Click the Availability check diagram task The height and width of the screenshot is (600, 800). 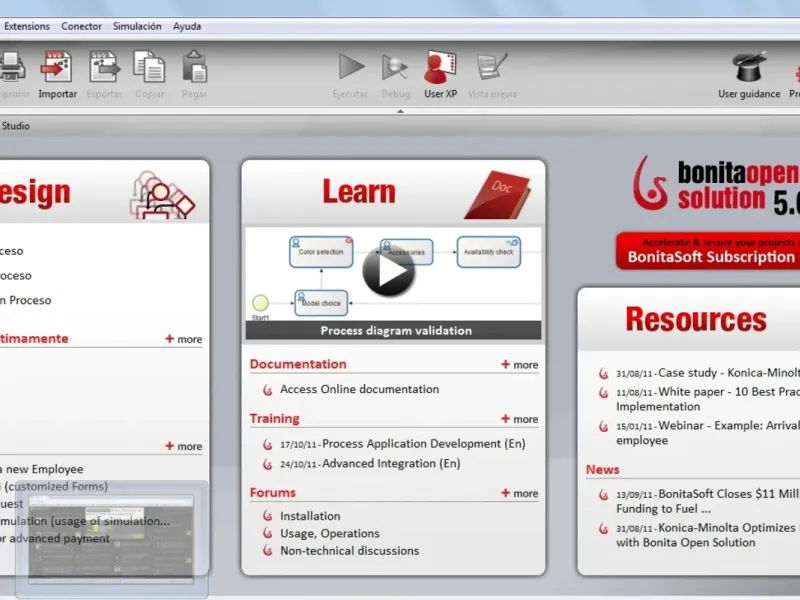[x=489, y=252]
